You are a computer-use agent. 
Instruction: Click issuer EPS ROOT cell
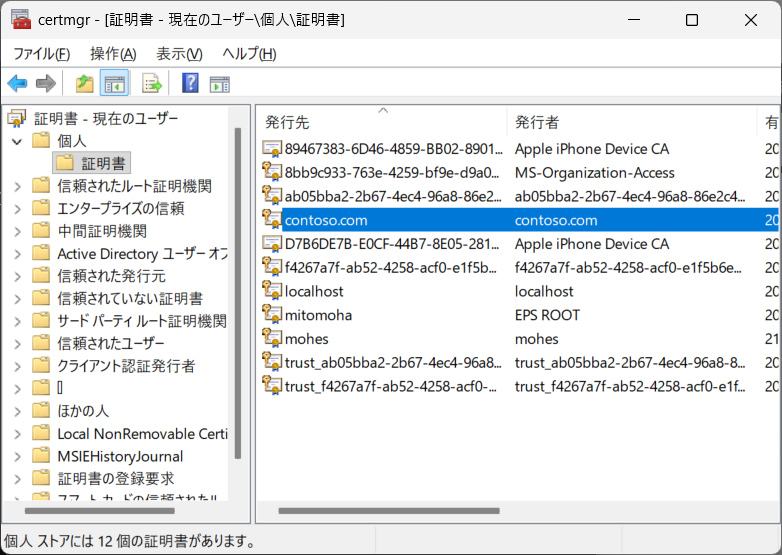coord(547,315)
